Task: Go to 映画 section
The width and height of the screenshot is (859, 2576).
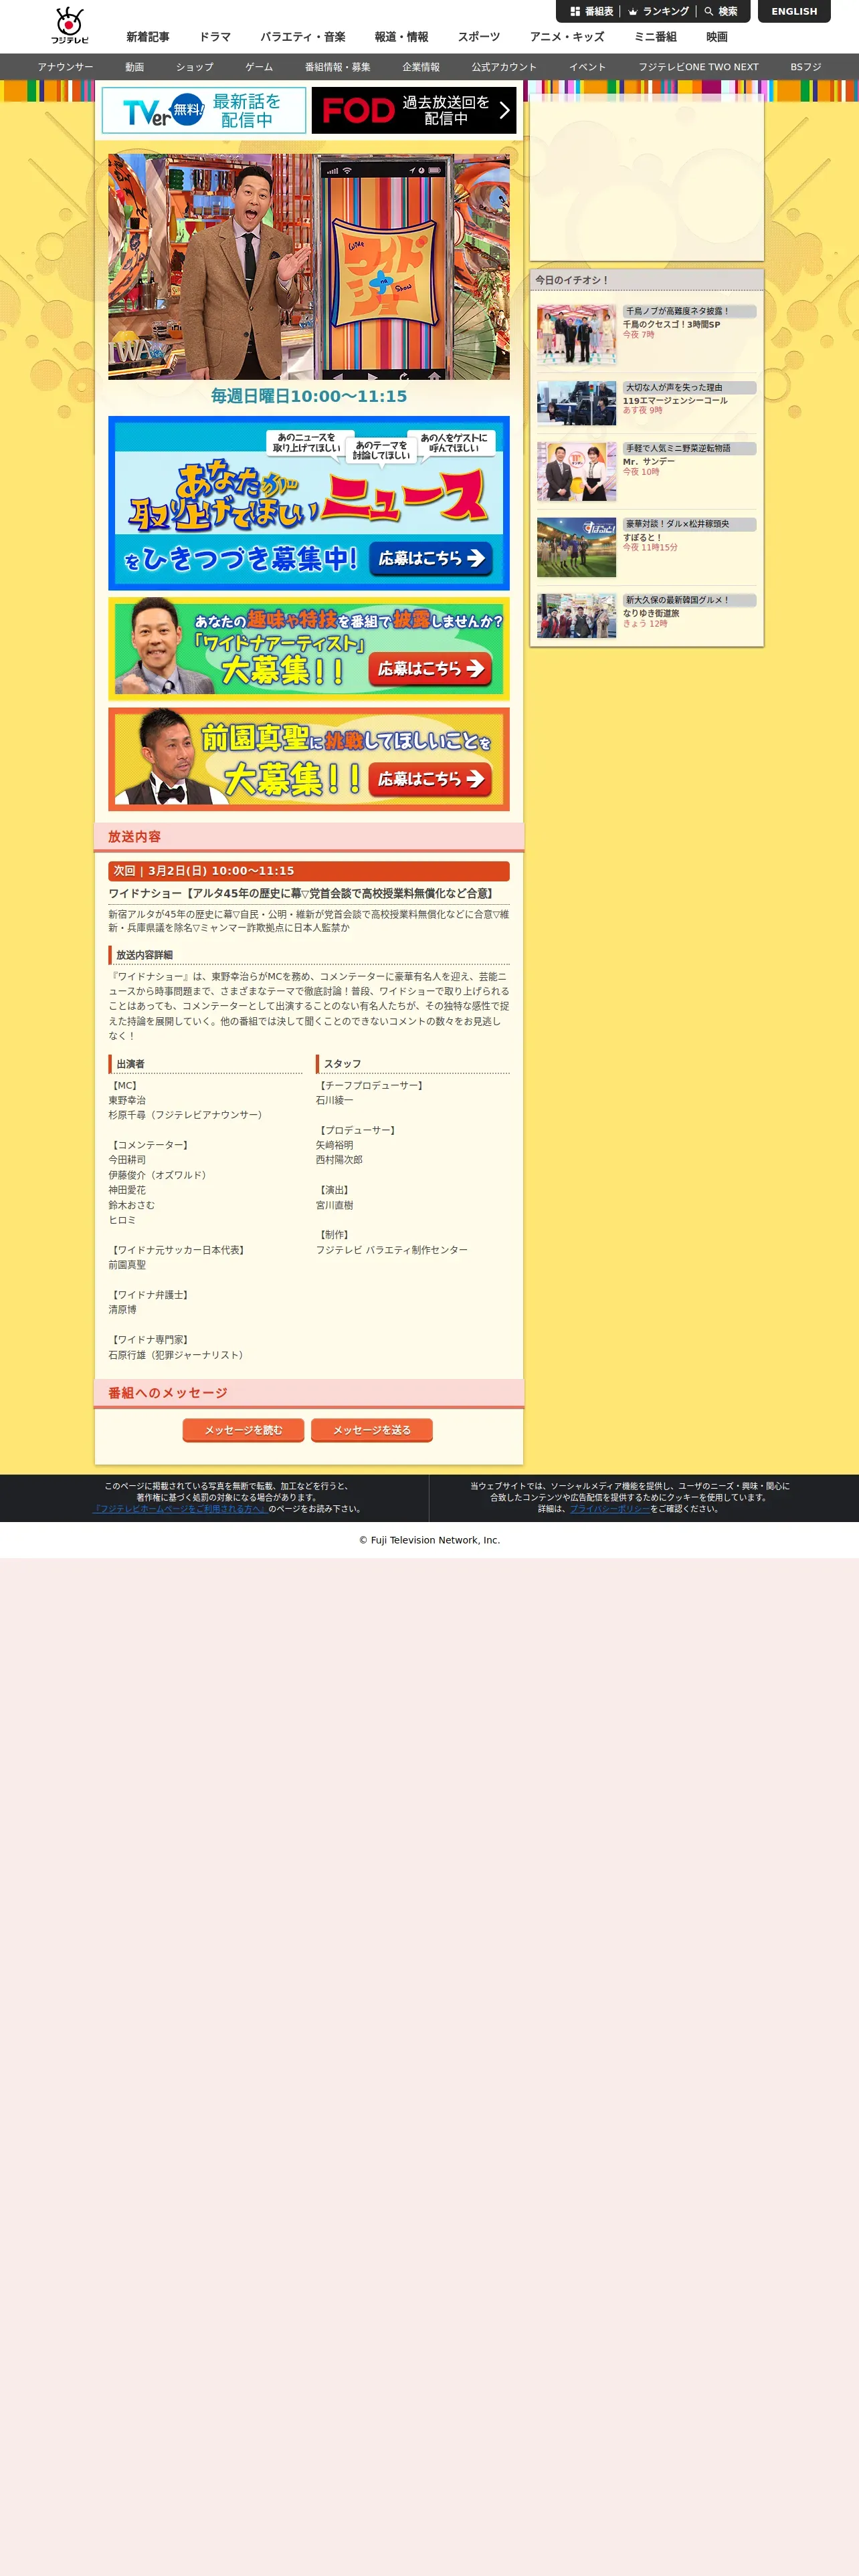Action: (x=717, y=37)
